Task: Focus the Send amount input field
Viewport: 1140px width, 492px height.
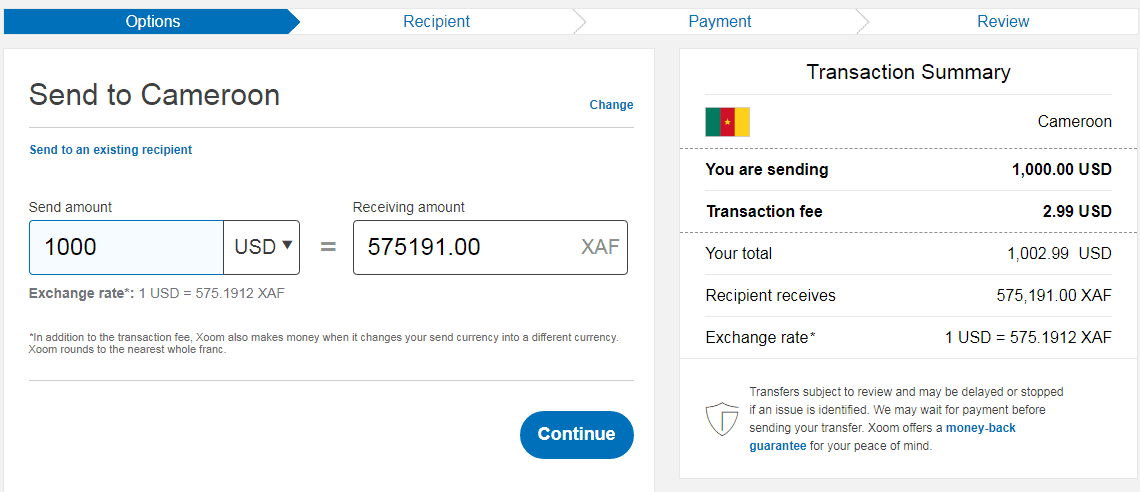Action: coord(127,248)
